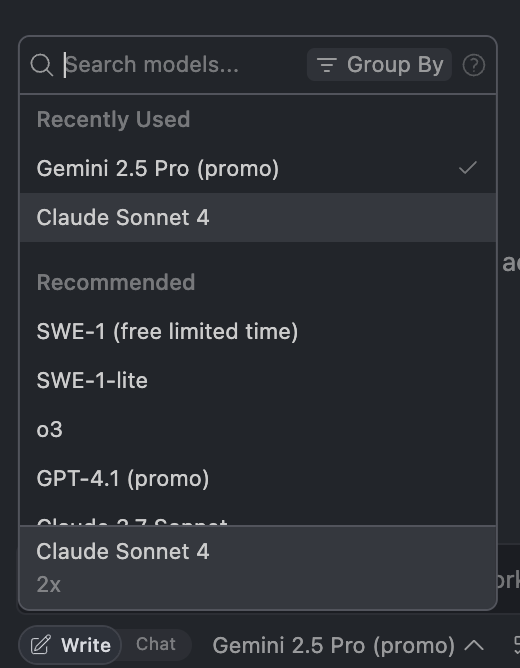
Task: Click the Claude Sonnet 4 2x info footer
Action: (x=258, y=567)
